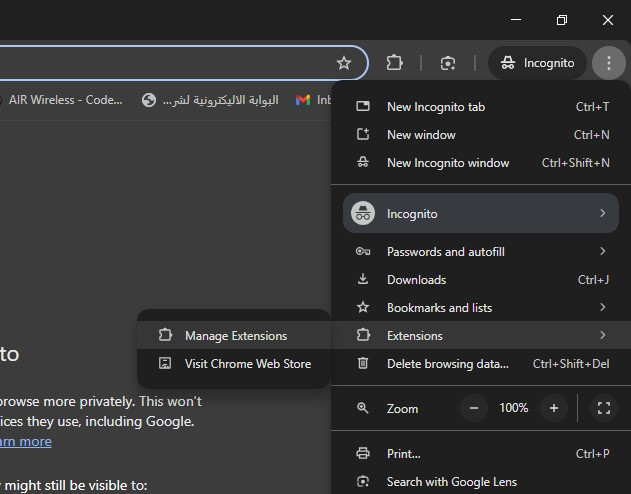Click the three-dot Chrome menu button
This screenshot has width=631, height=494.
pos(608,63)
